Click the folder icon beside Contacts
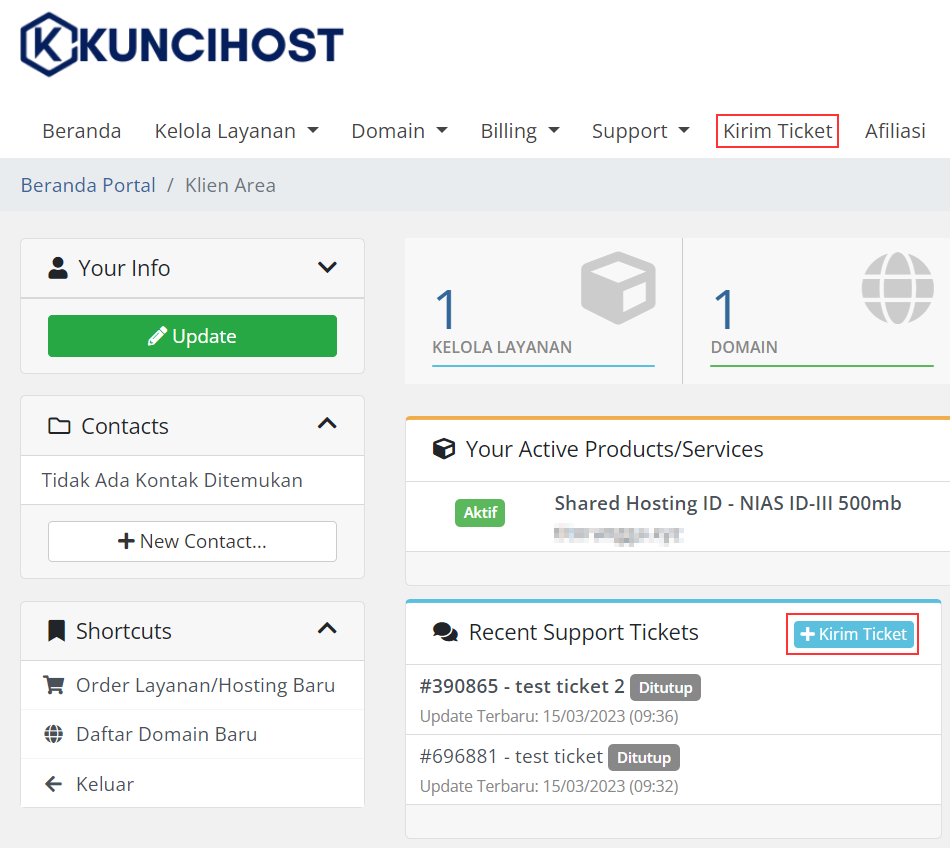The width and height of the screenshot is (950, 848). coord(59,426)
